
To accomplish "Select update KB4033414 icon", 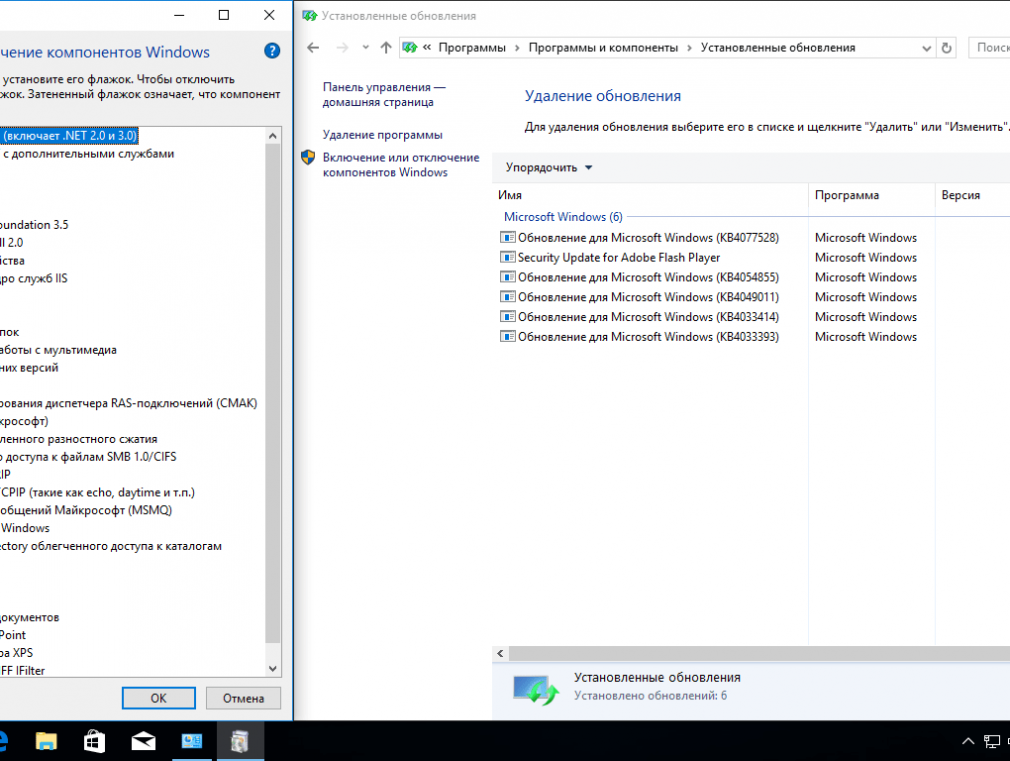I will pyautogui.click(x=508, y=317).
